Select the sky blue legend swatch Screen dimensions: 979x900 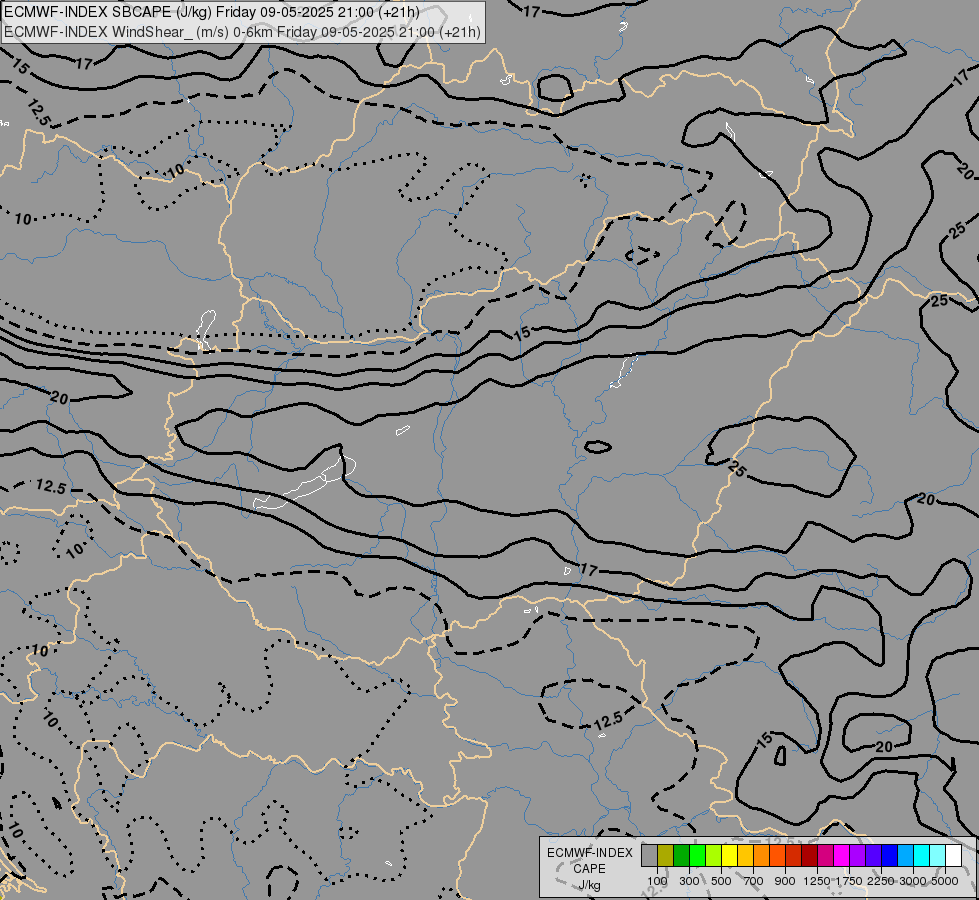pos(906,855)
